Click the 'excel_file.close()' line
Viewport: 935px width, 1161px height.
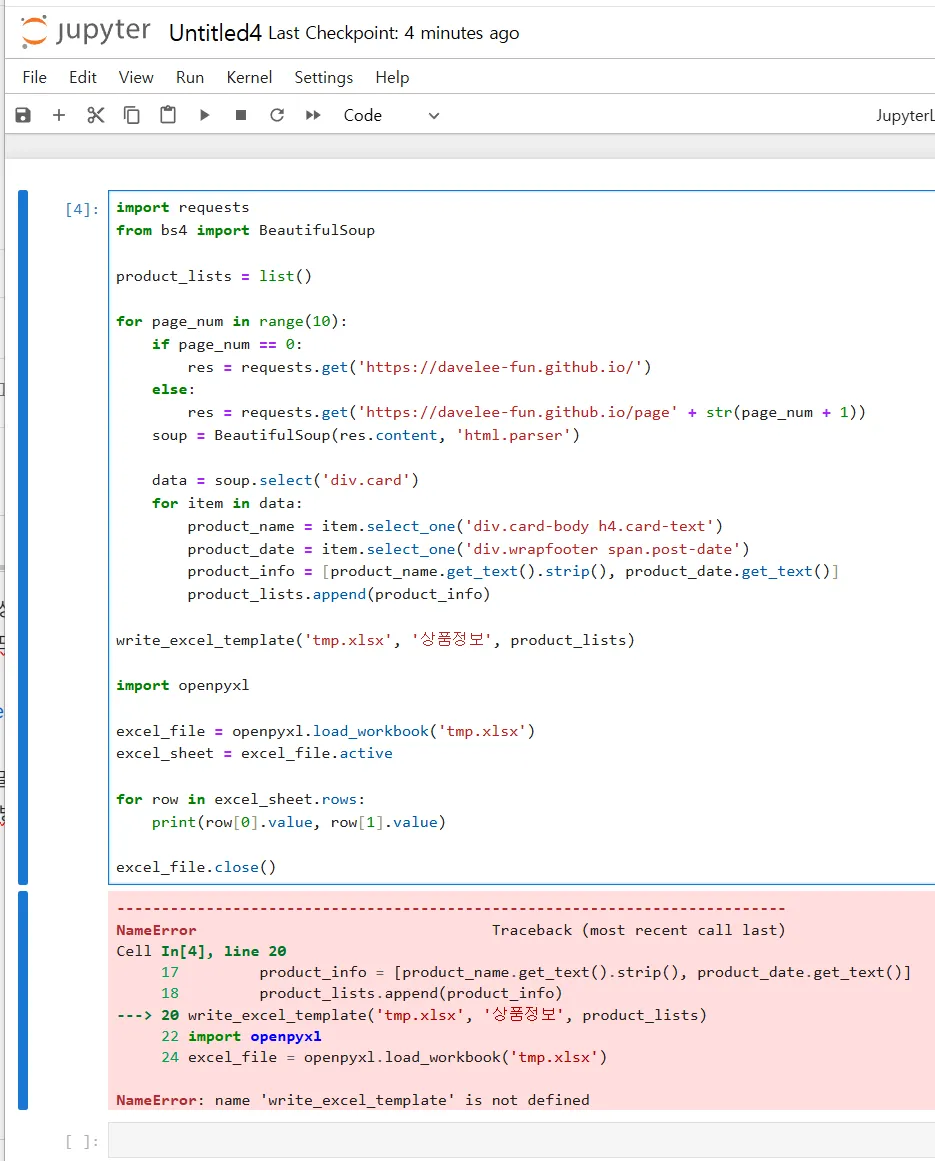pos(195,868)
